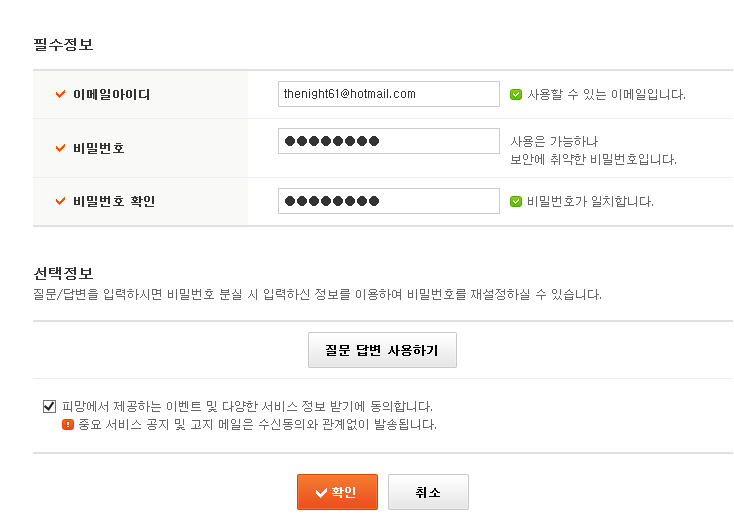
Task: Click the orange checkmark beside 이메일아이디 label
Action: 60,94
